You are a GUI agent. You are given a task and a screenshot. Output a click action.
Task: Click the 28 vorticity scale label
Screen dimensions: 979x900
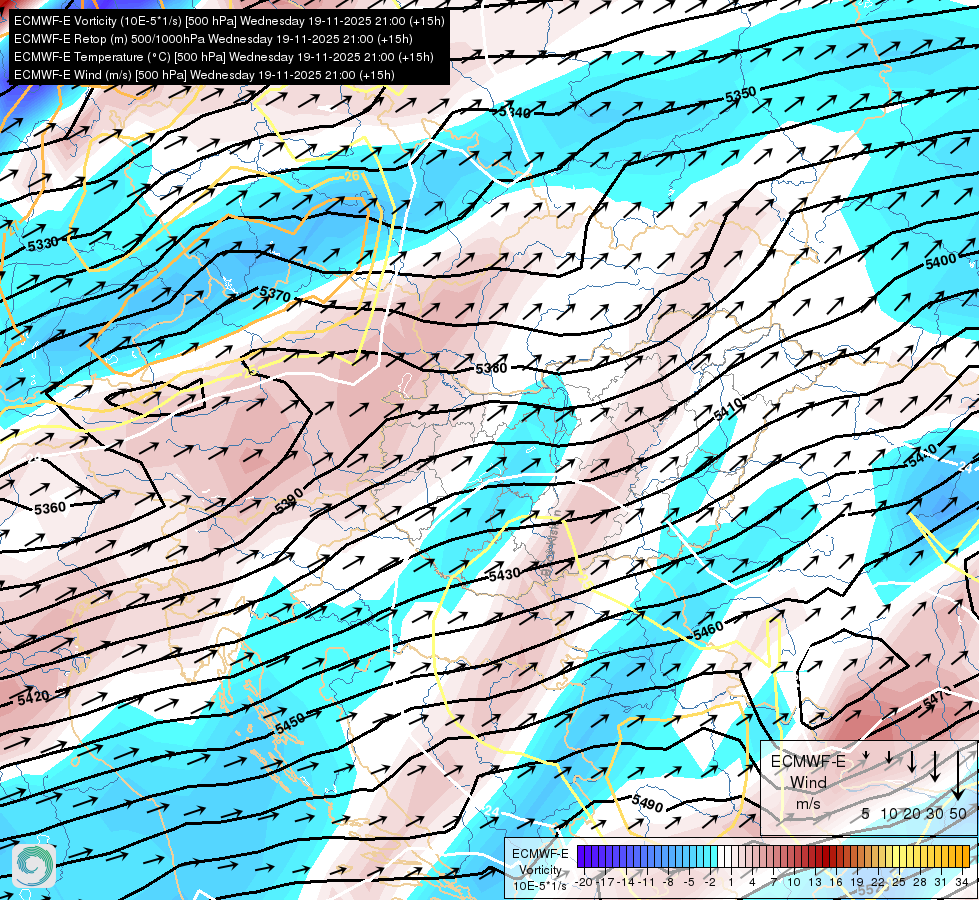[920, 882]
